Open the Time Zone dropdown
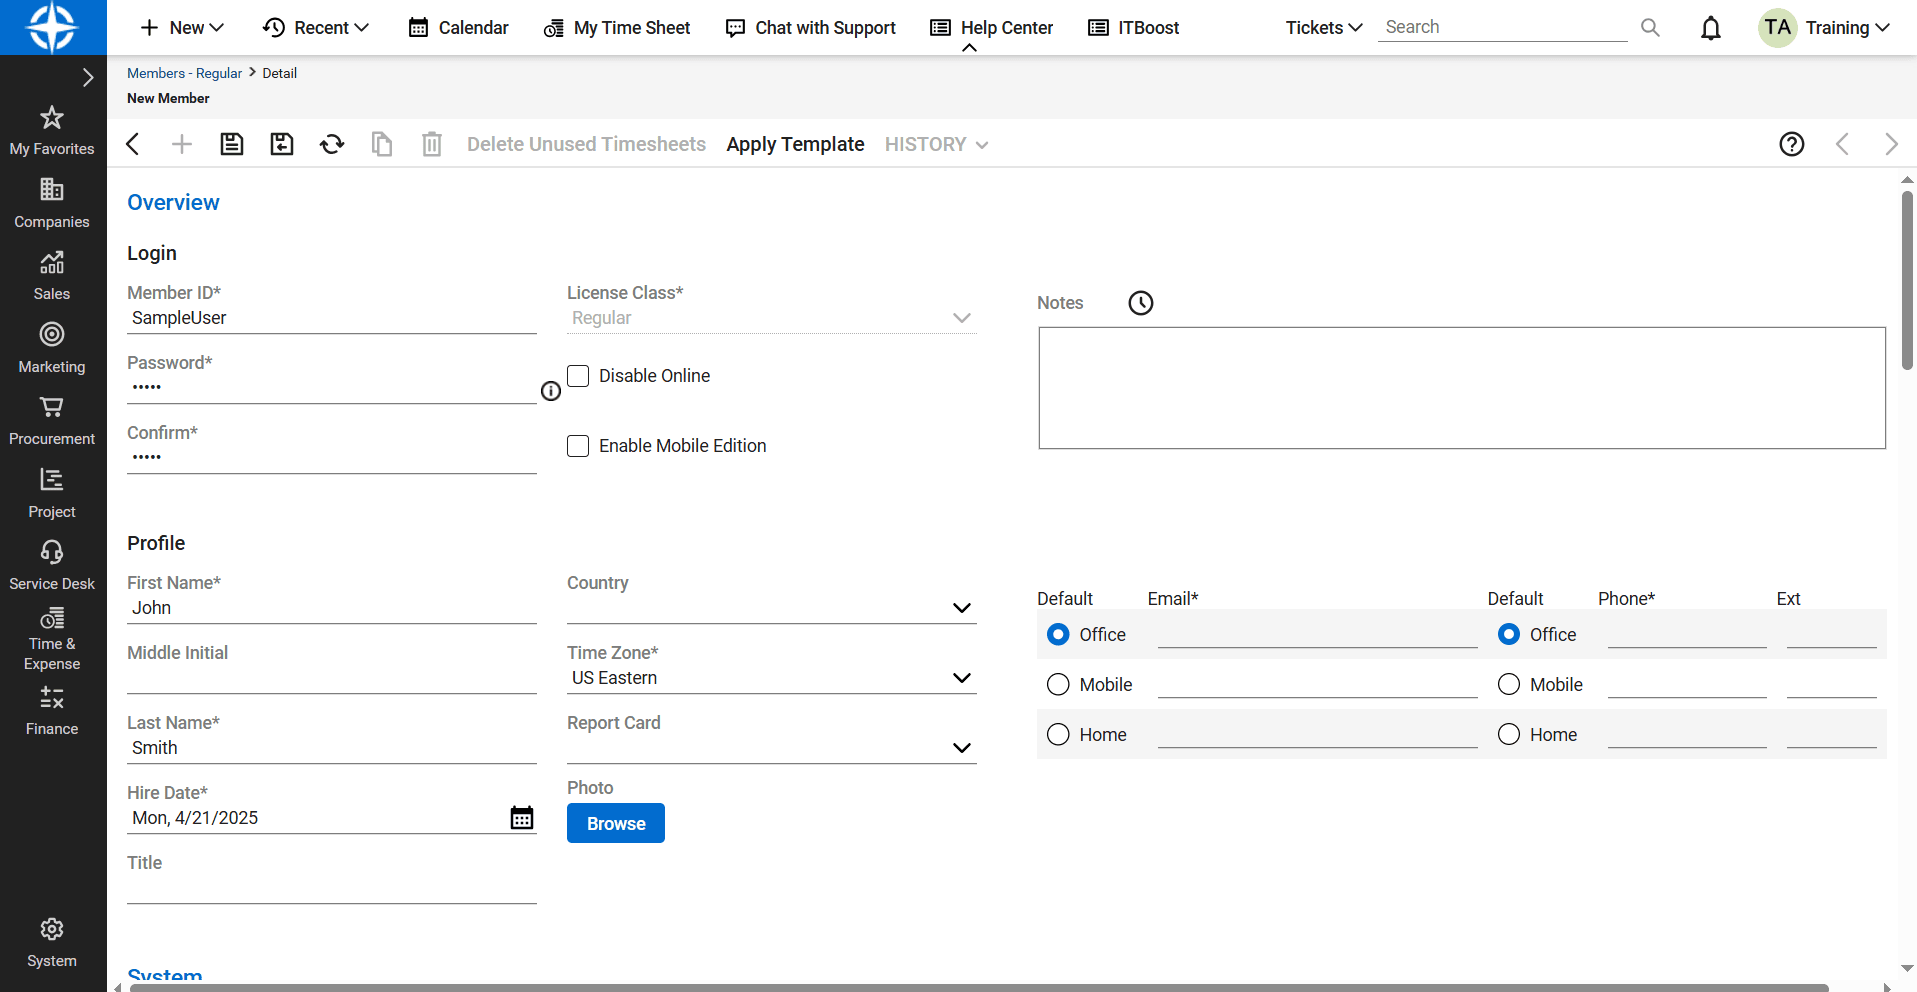 coord(962,678)
